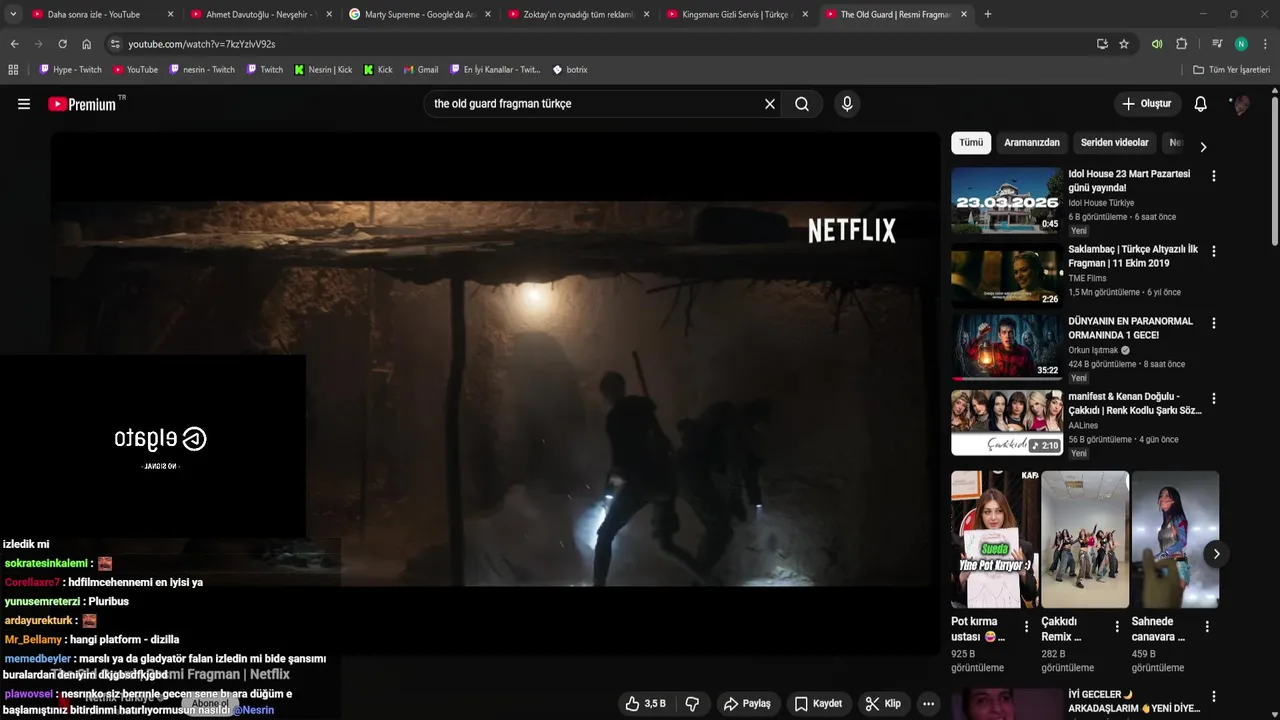Open options for Pot kırma ustası short
Image resolution: width=1280 pixels, height=720 pixels.
1026,627
